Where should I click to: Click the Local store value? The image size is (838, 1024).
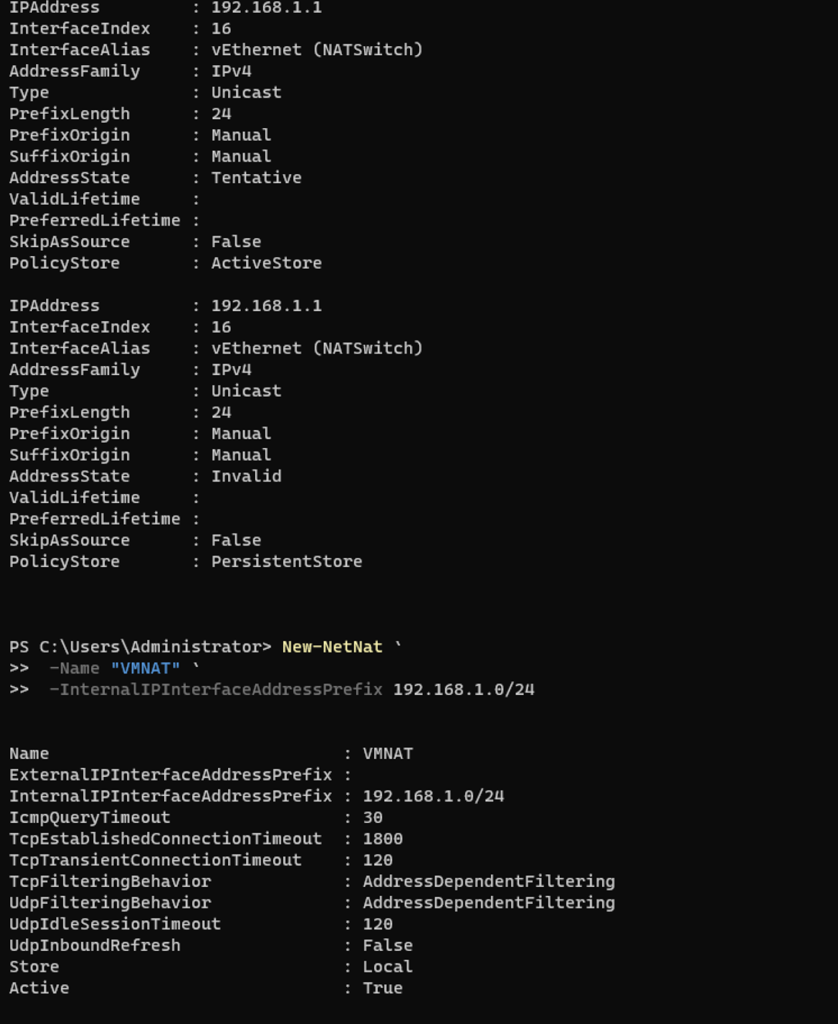[388, 967]
